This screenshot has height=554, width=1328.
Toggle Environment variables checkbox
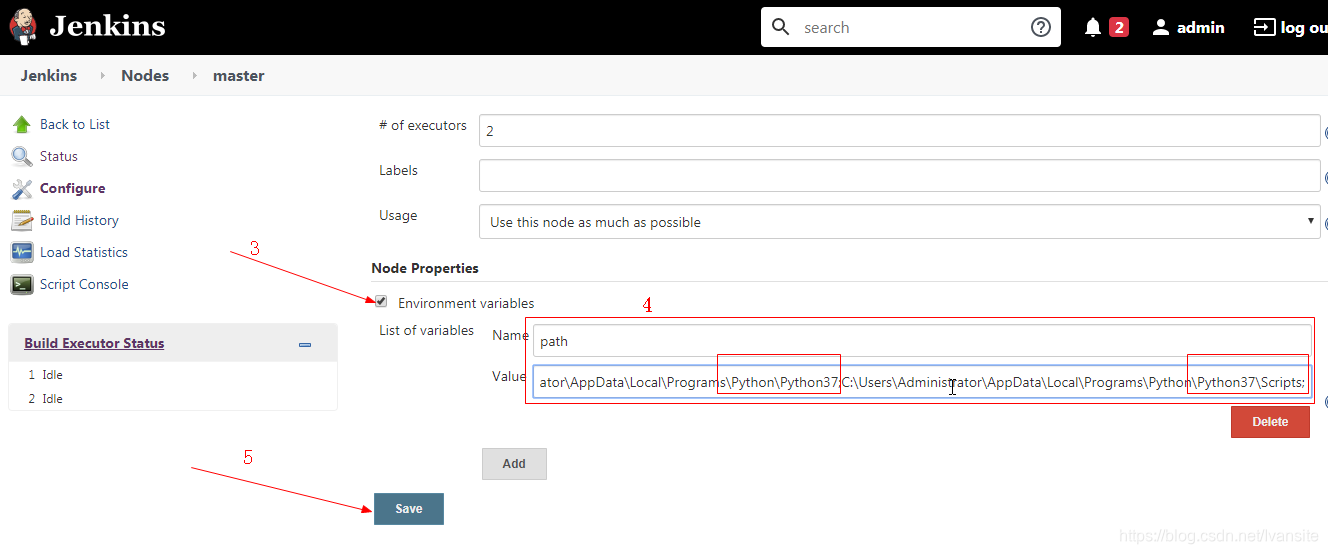point(381,301)
